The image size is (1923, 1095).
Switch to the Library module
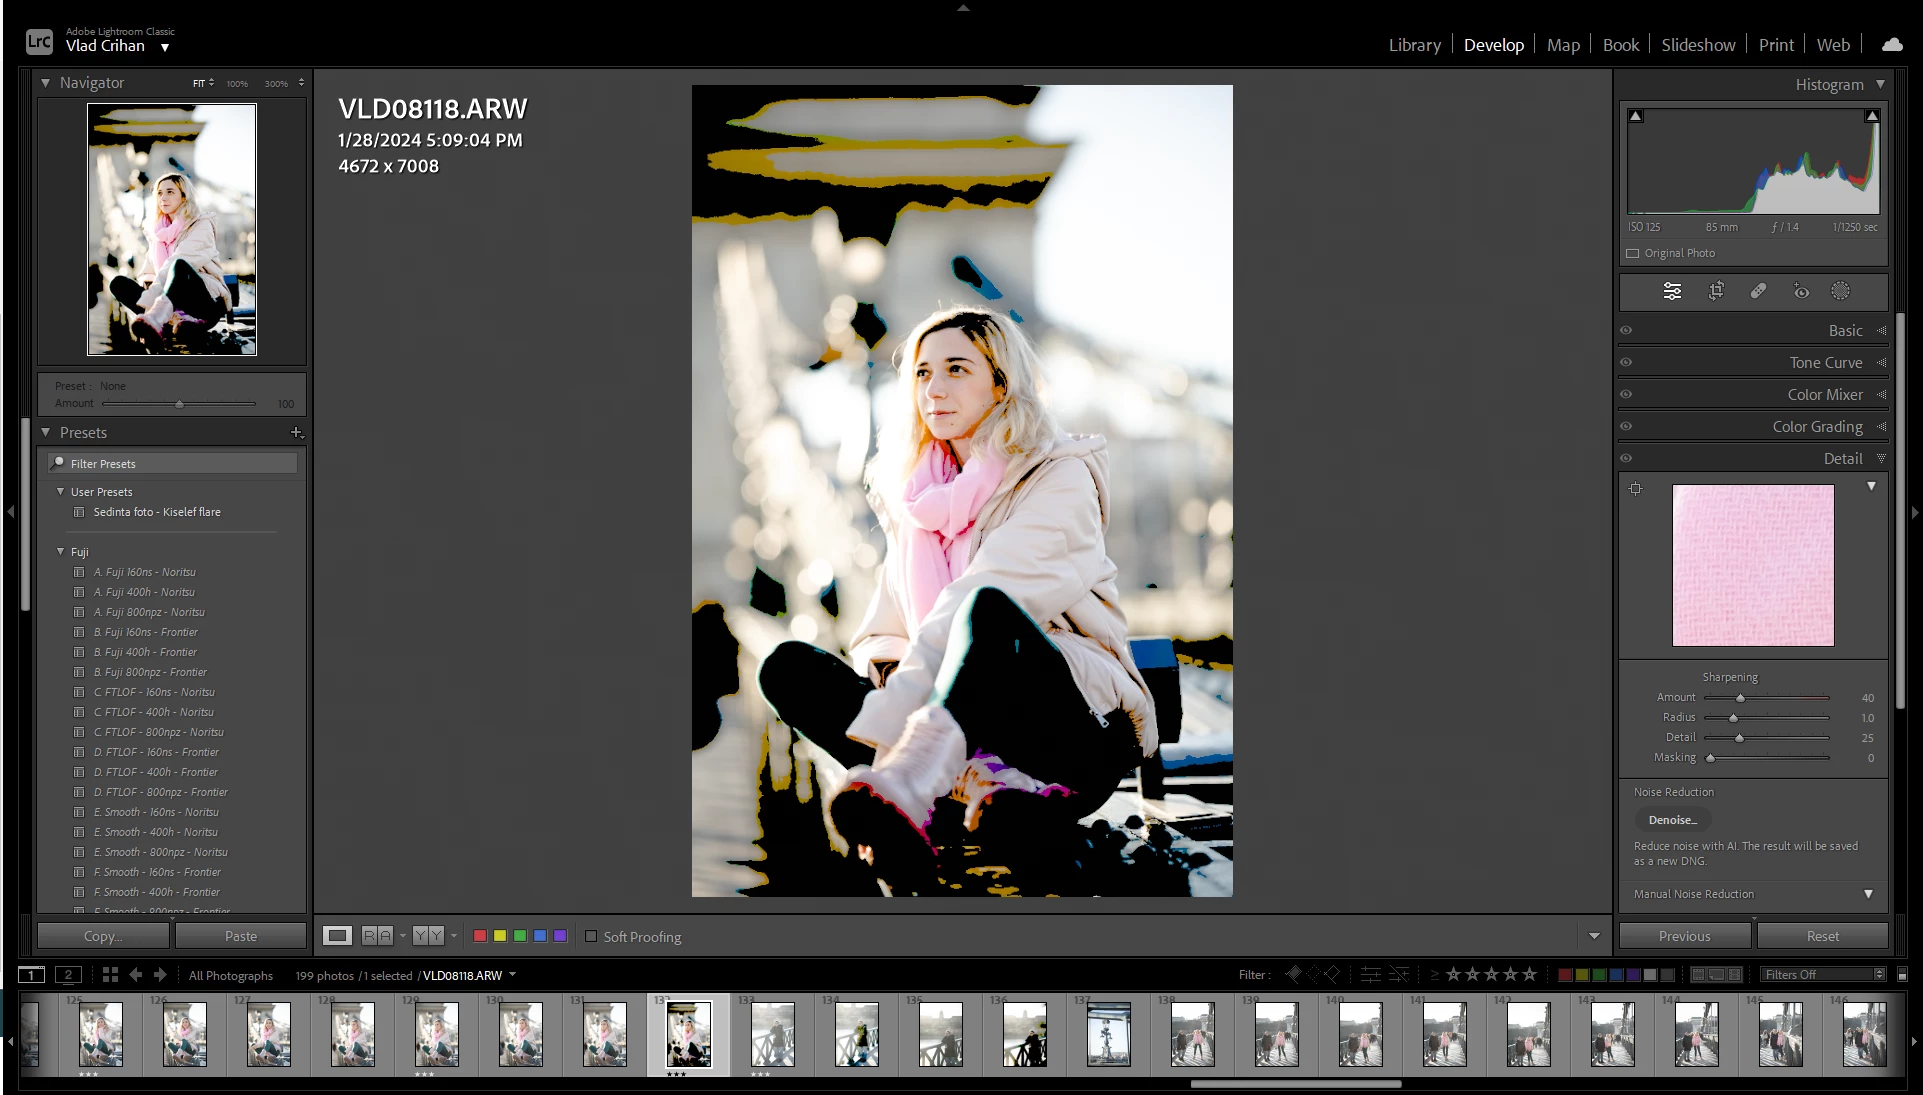[x=1414, y=45]
